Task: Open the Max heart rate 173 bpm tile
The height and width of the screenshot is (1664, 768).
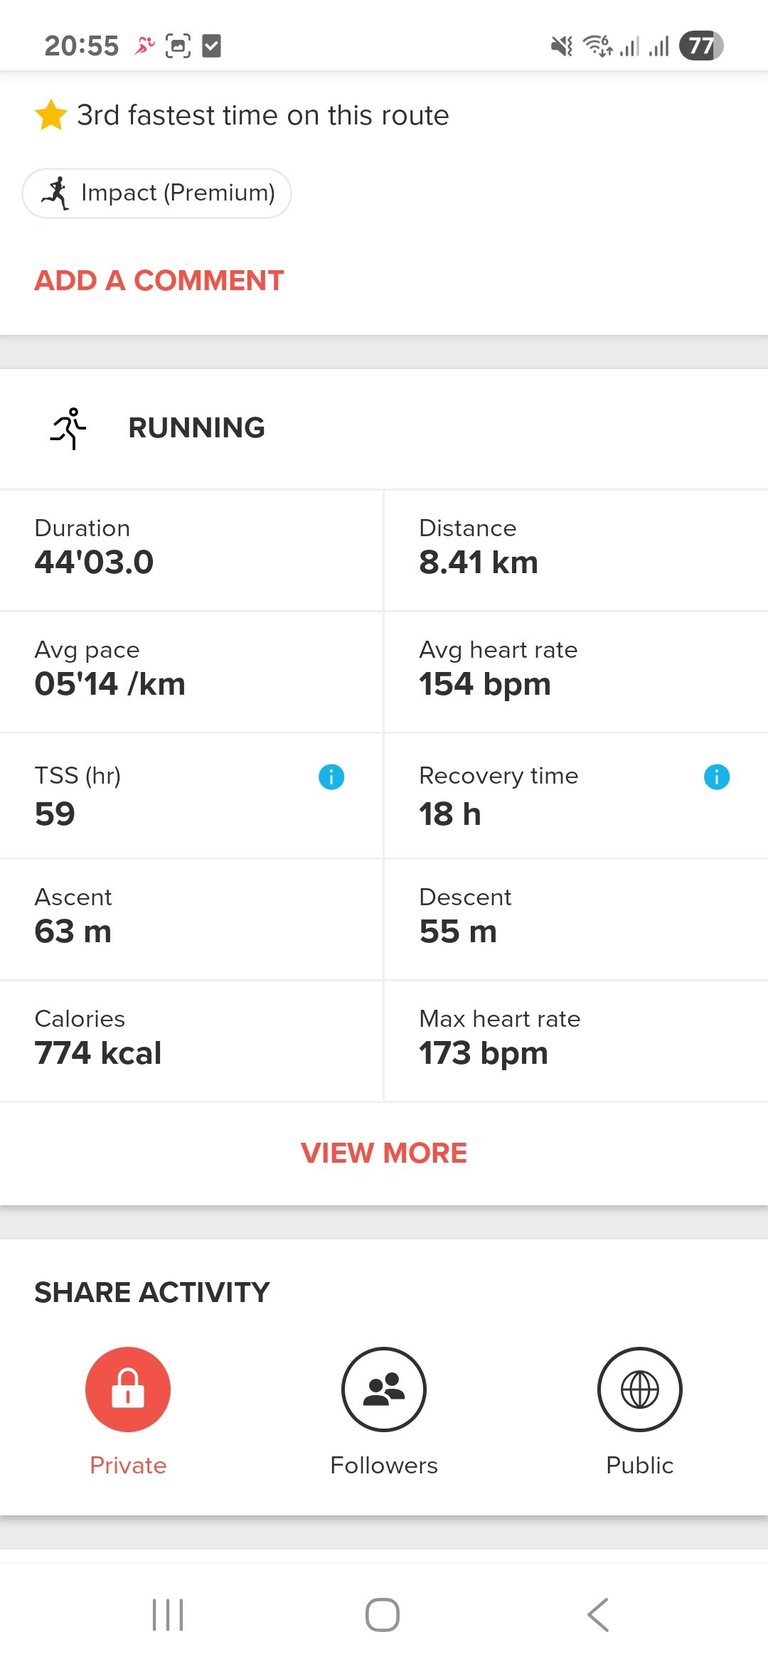Action: pos(577,1041)
